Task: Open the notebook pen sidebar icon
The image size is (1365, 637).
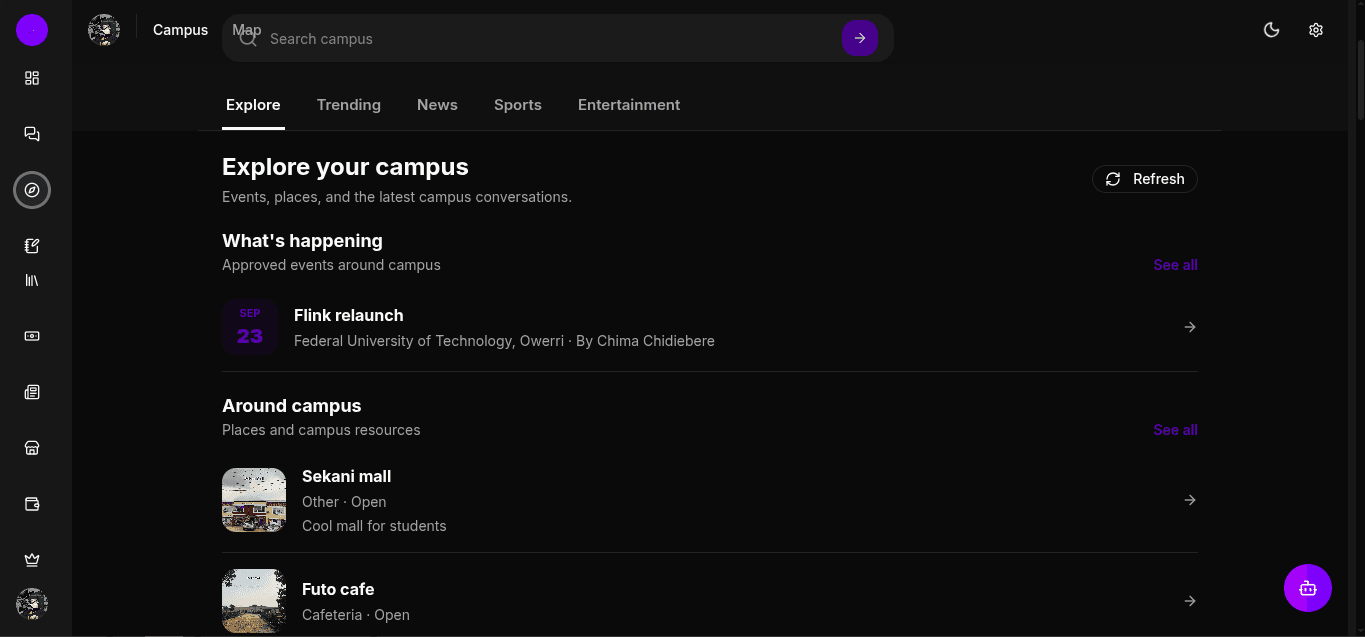Action: click(32, 246)
